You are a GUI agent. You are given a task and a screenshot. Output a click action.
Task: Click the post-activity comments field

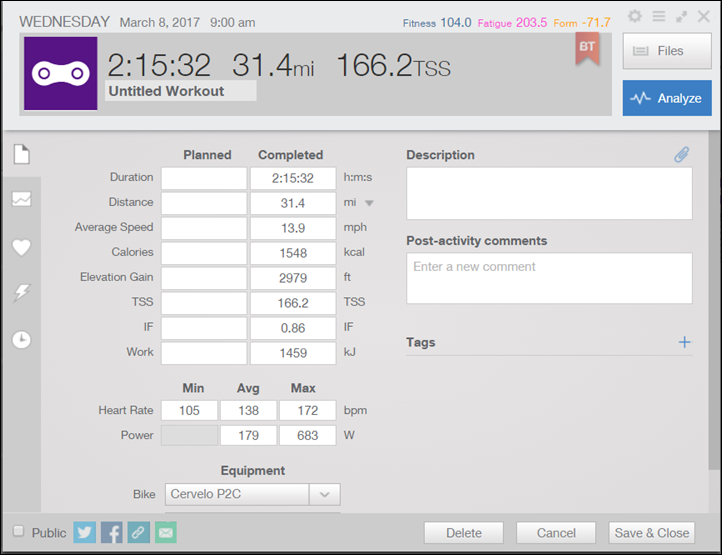point(548,278)
